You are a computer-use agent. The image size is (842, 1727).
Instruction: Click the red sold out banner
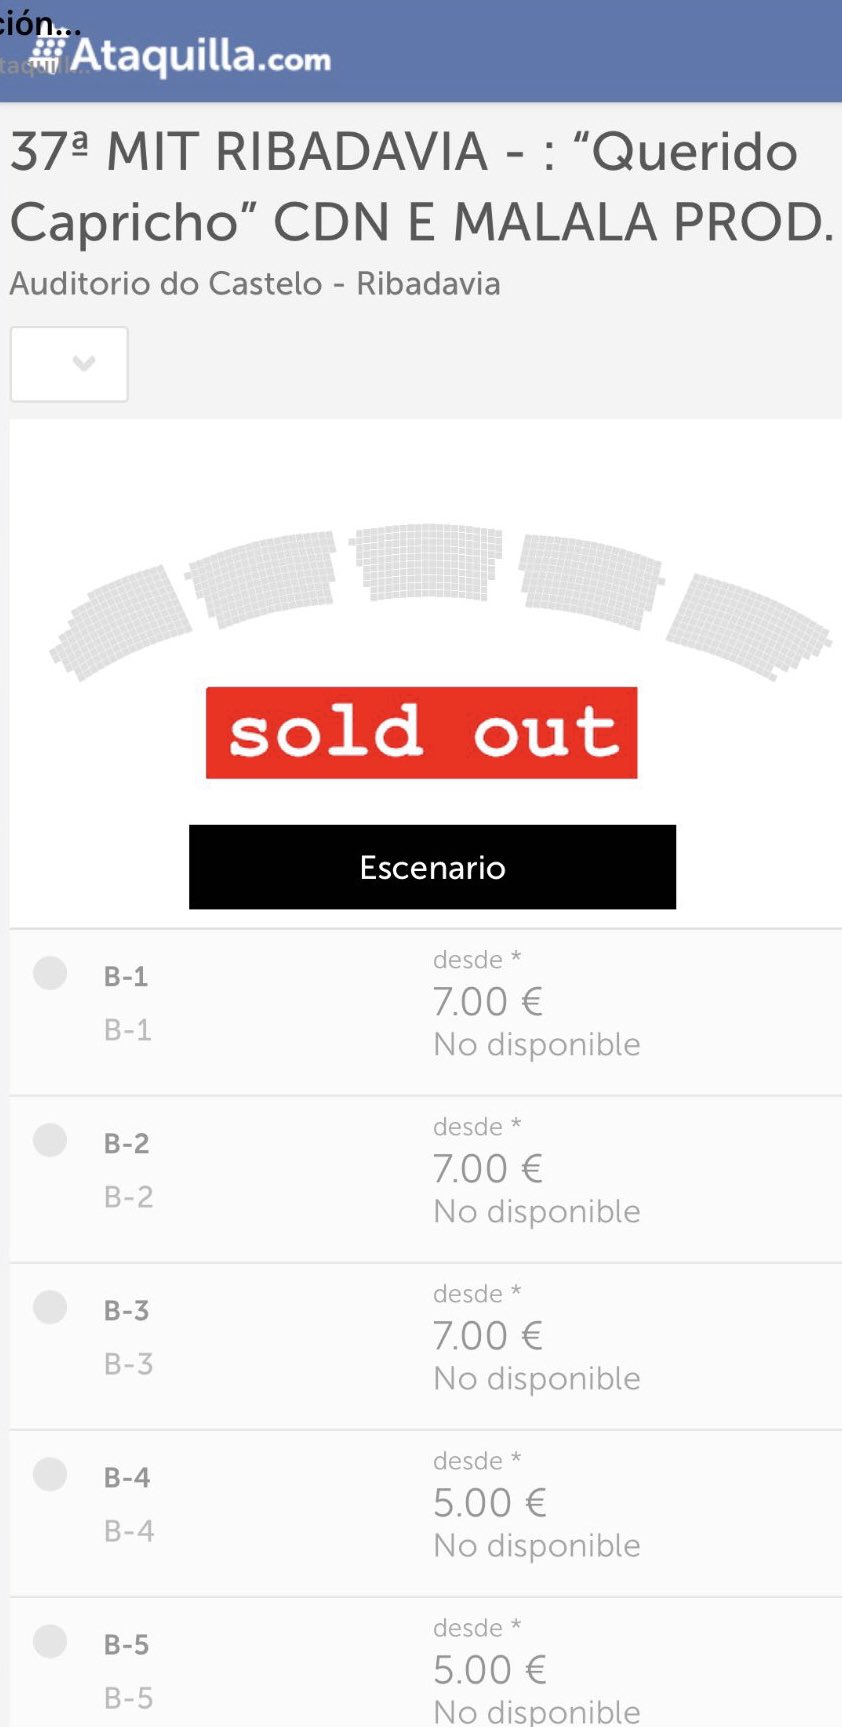tap(420, 733)
